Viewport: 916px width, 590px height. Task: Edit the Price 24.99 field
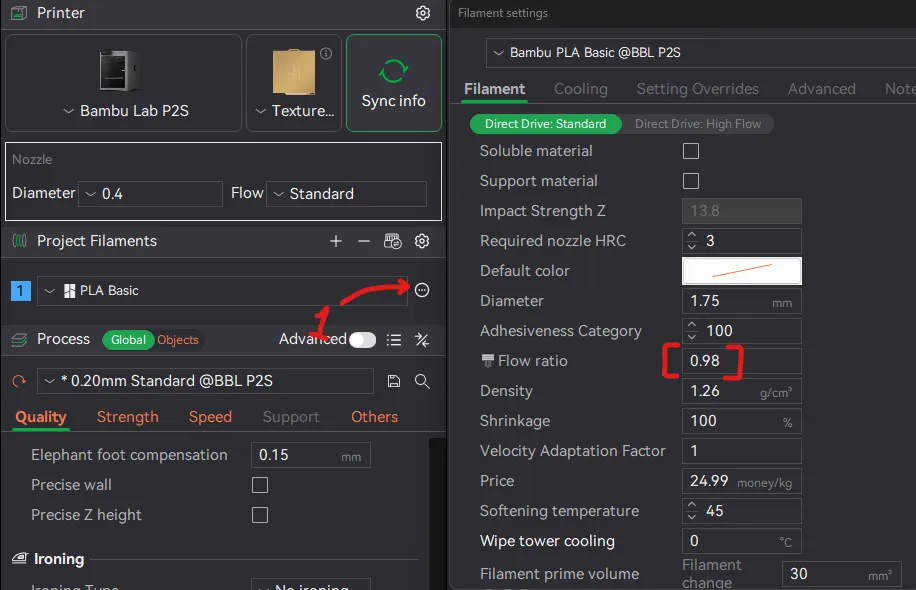[741, 481]
